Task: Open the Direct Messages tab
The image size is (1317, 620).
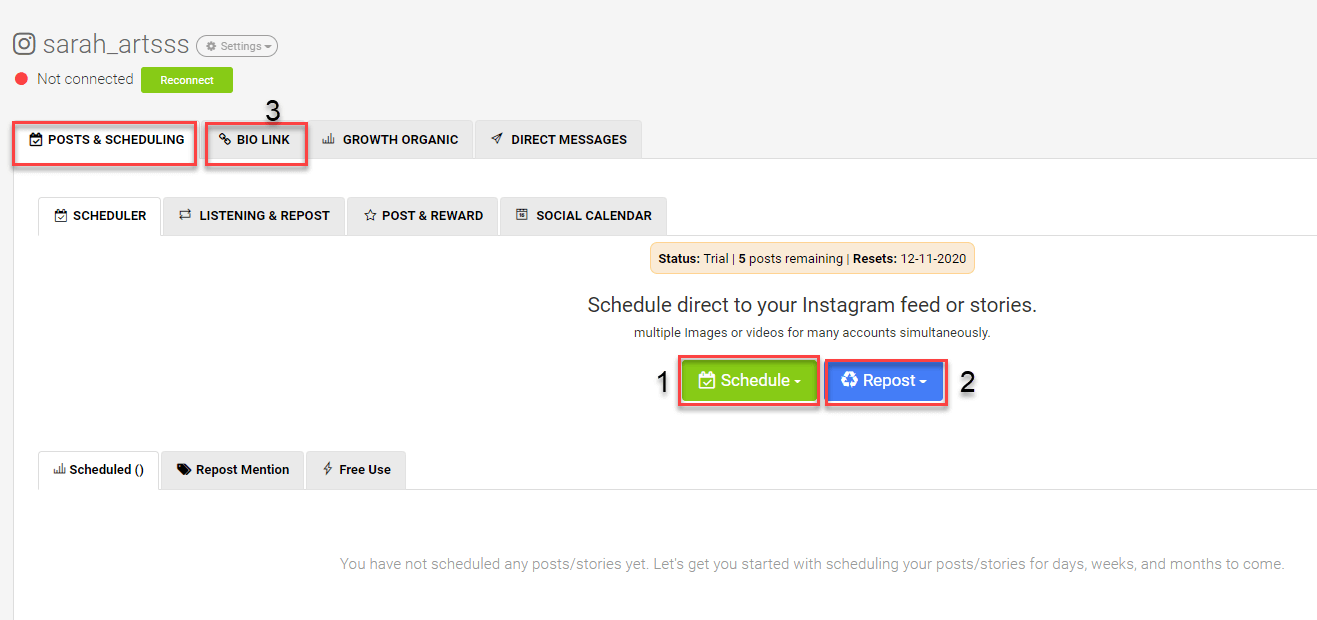Action: pos(559,140)
